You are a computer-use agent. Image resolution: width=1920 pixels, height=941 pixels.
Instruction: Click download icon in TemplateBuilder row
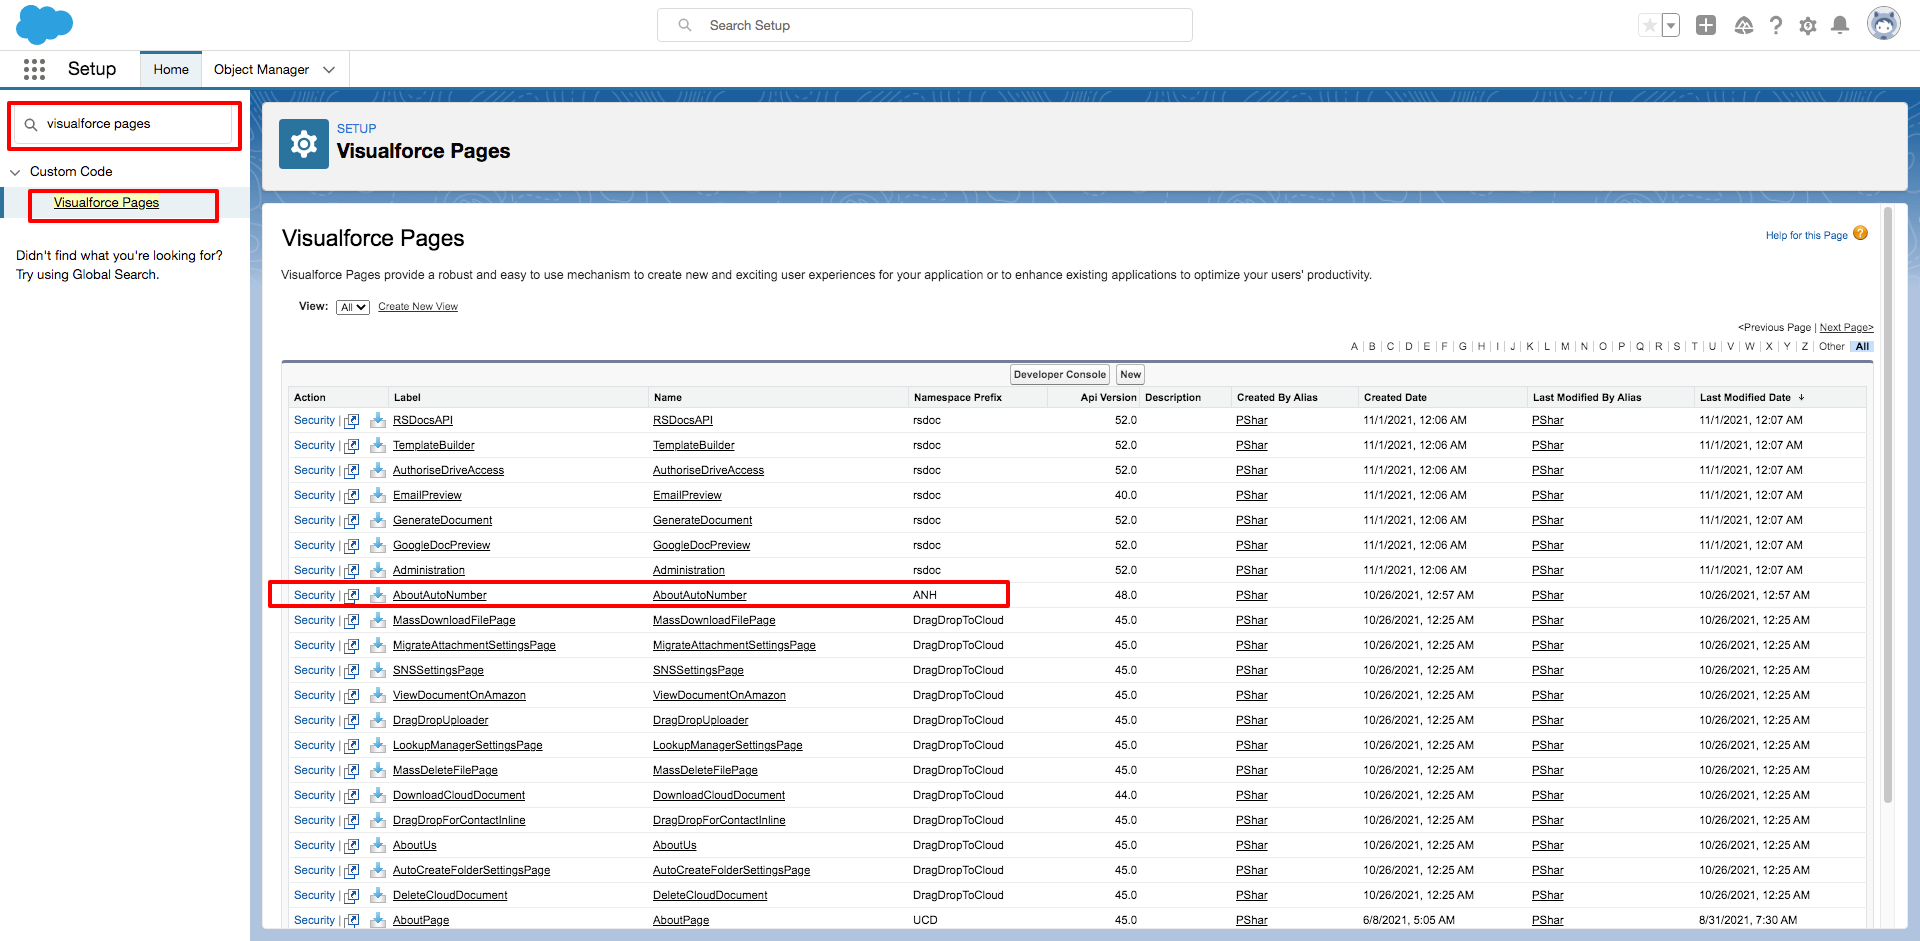[x=377, y=445]
